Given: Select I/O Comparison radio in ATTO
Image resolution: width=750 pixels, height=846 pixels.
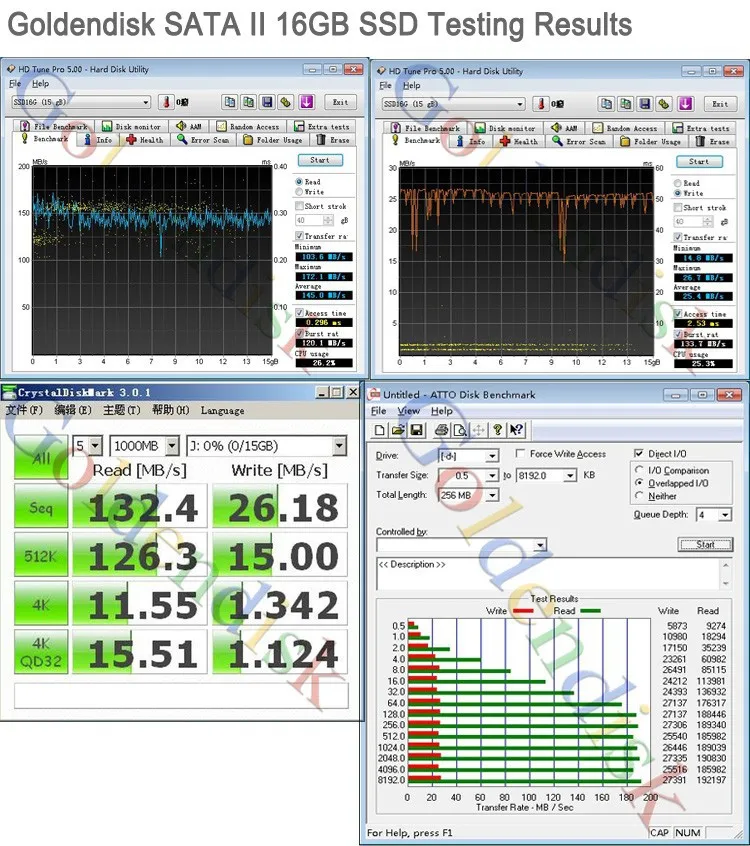Looking at the screenshot, I should click(x=639, y=470).
